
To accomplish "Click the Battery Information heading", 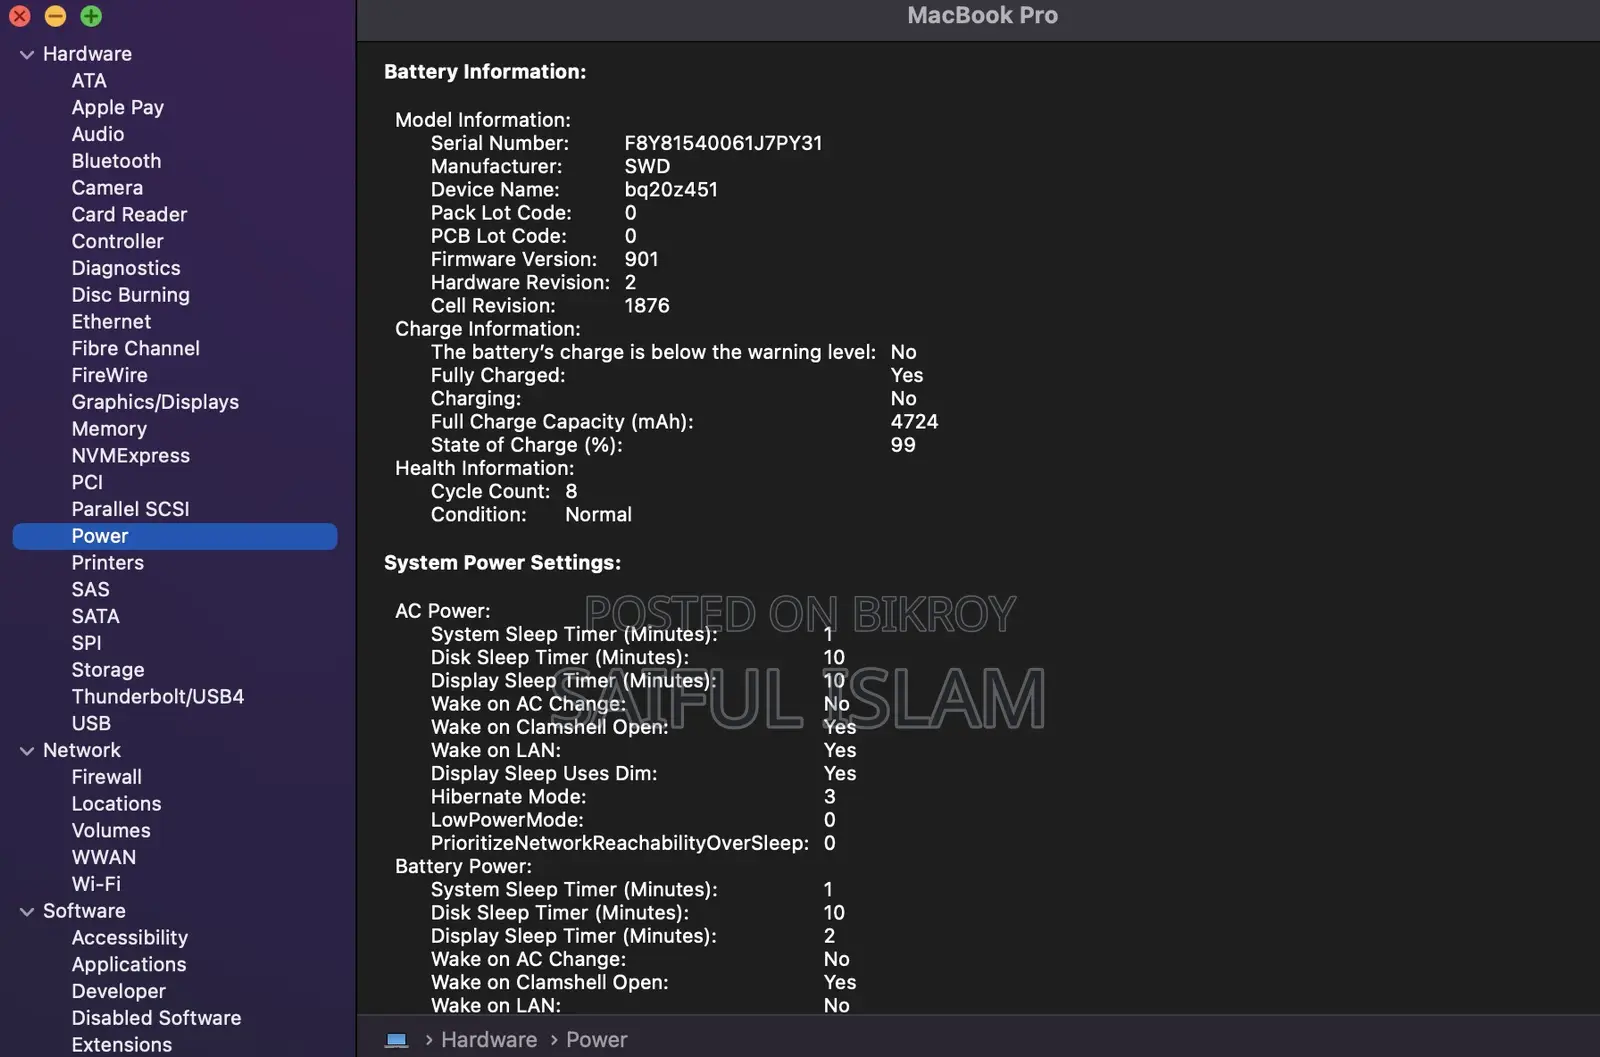I will coord(485,72).
